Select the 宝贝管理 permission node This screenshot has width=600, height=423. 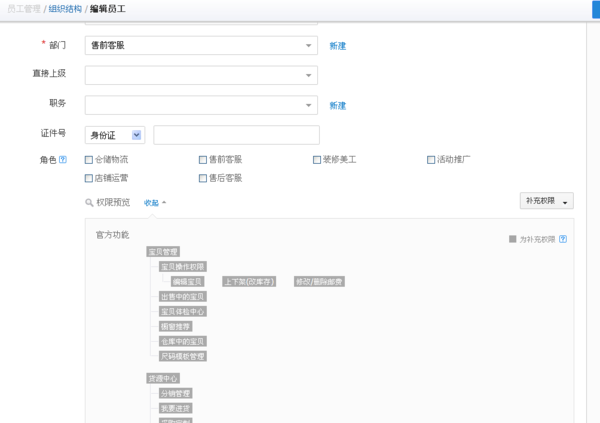(163, 252)
